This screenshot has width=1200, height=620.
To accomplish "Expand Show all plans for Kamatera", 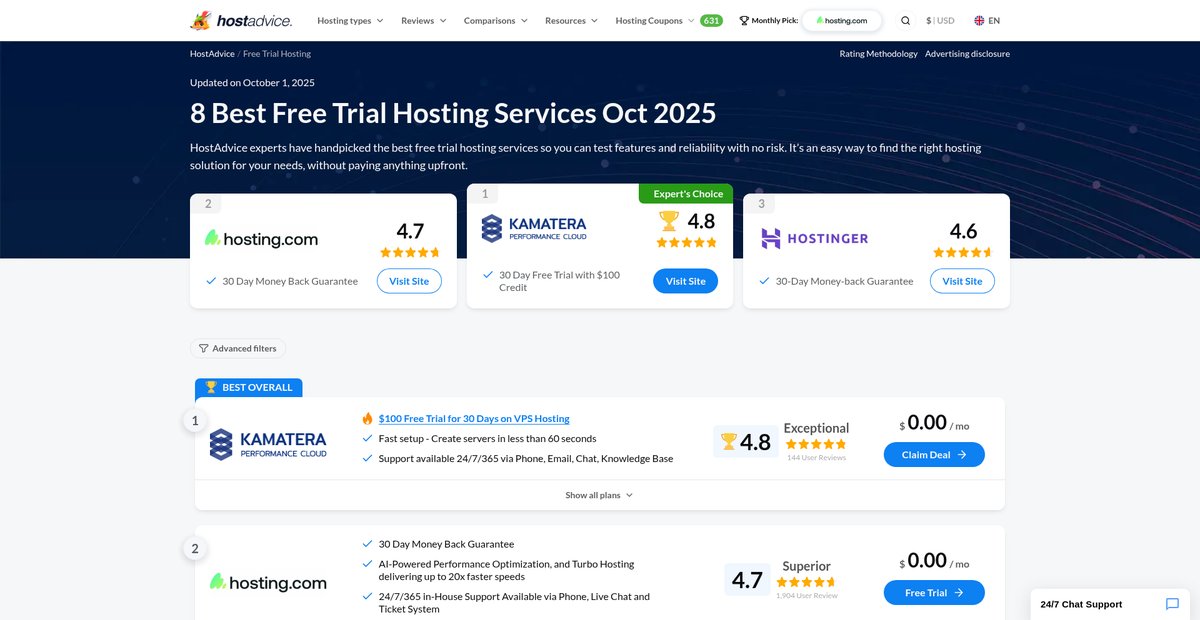I will pos(599,495).
